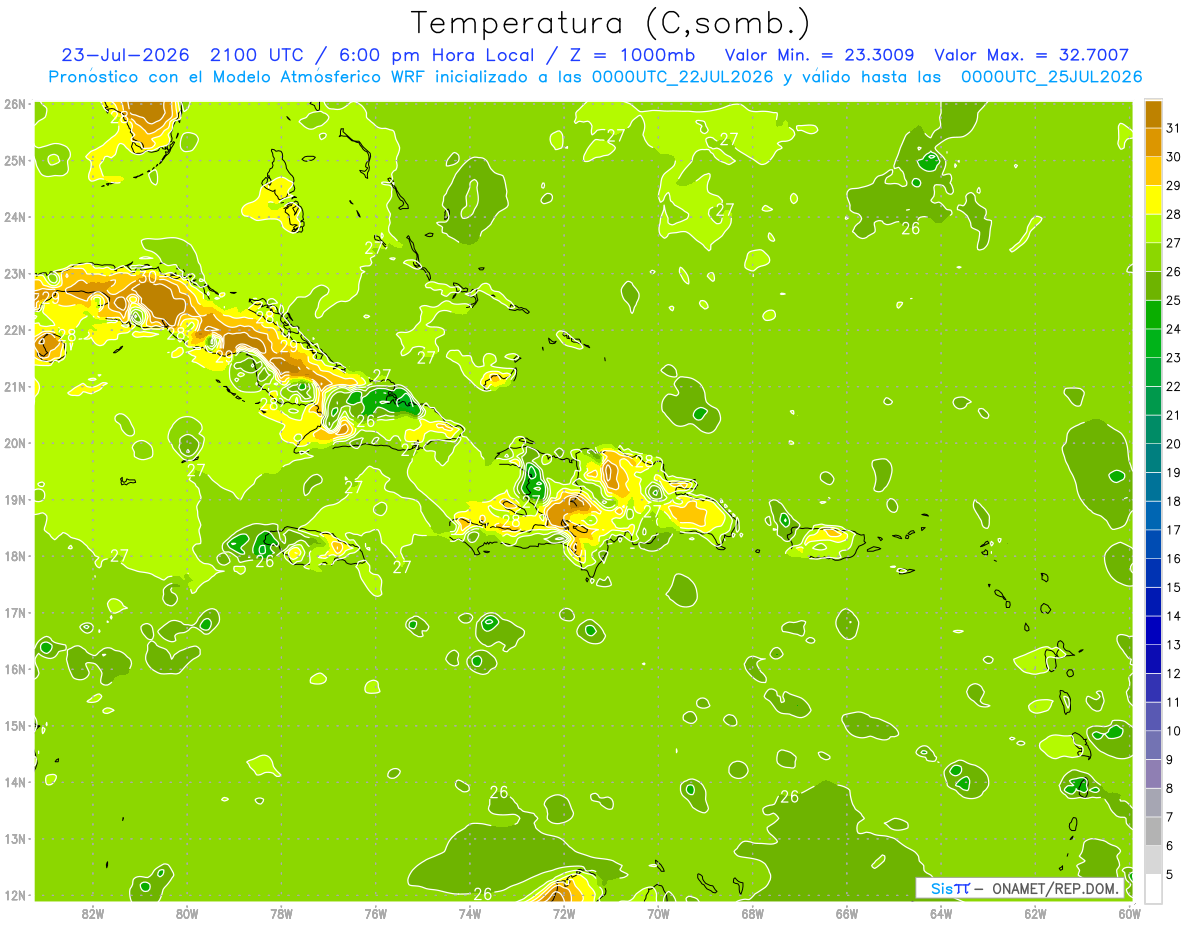This screenshot has height=927, width=1200.
Task: Click the 82W longitude axis label
Action: (x=93, y=913)
